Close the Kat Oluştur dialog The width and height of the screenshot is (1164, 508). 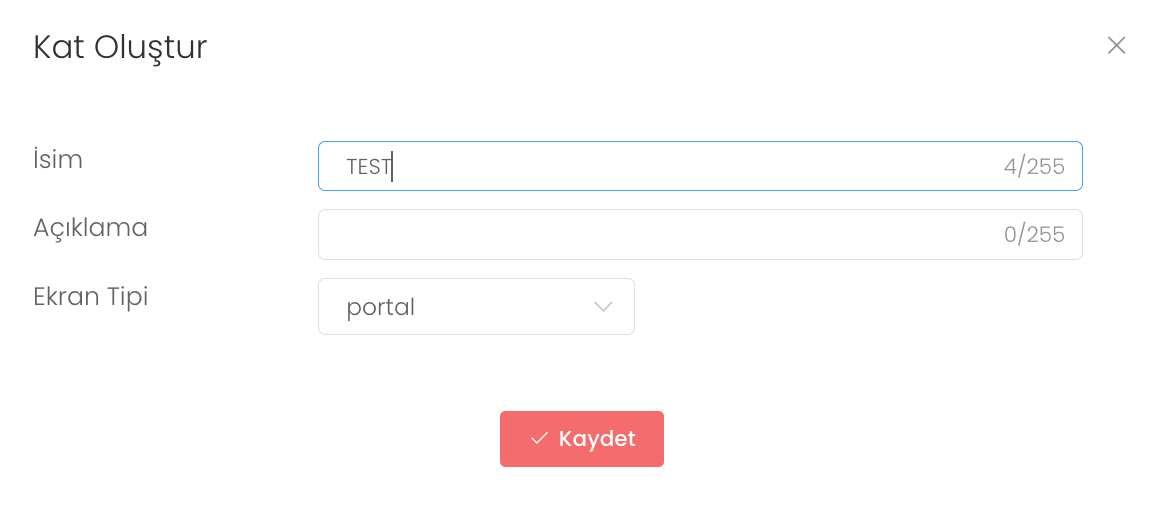point(1116,46)
